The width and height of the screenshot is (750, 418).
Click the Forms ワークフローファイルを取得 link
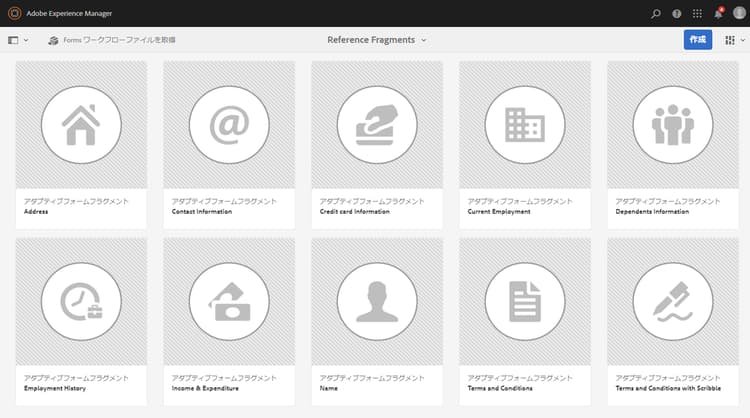pyautogui.click(x=119, y=40)
